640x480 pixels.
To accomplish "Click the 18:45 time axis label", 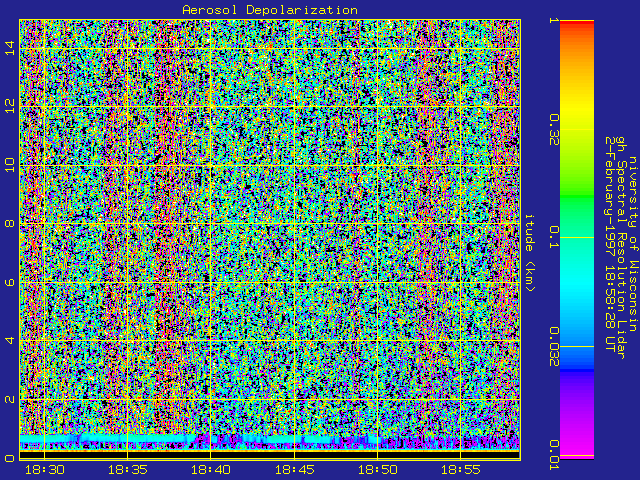I will [x=294, y=469].
